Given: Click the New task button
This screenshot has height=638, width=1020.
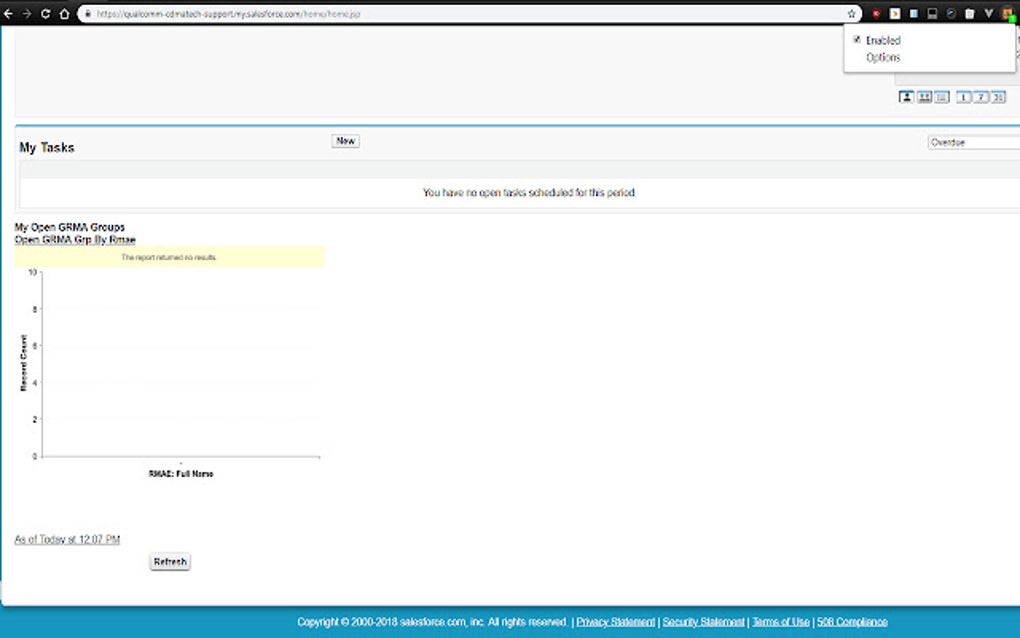Looking at the screenshot, I should [344, 140].
